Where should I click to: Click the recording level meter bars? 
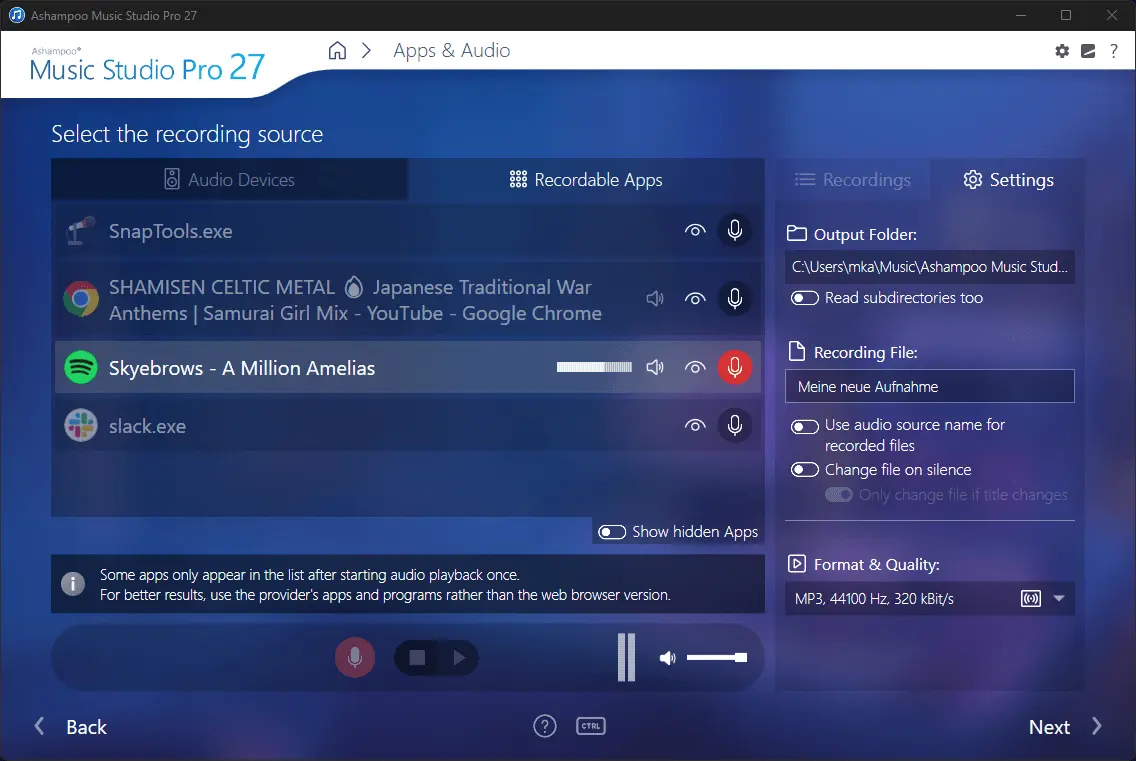(x=626, y=657)
